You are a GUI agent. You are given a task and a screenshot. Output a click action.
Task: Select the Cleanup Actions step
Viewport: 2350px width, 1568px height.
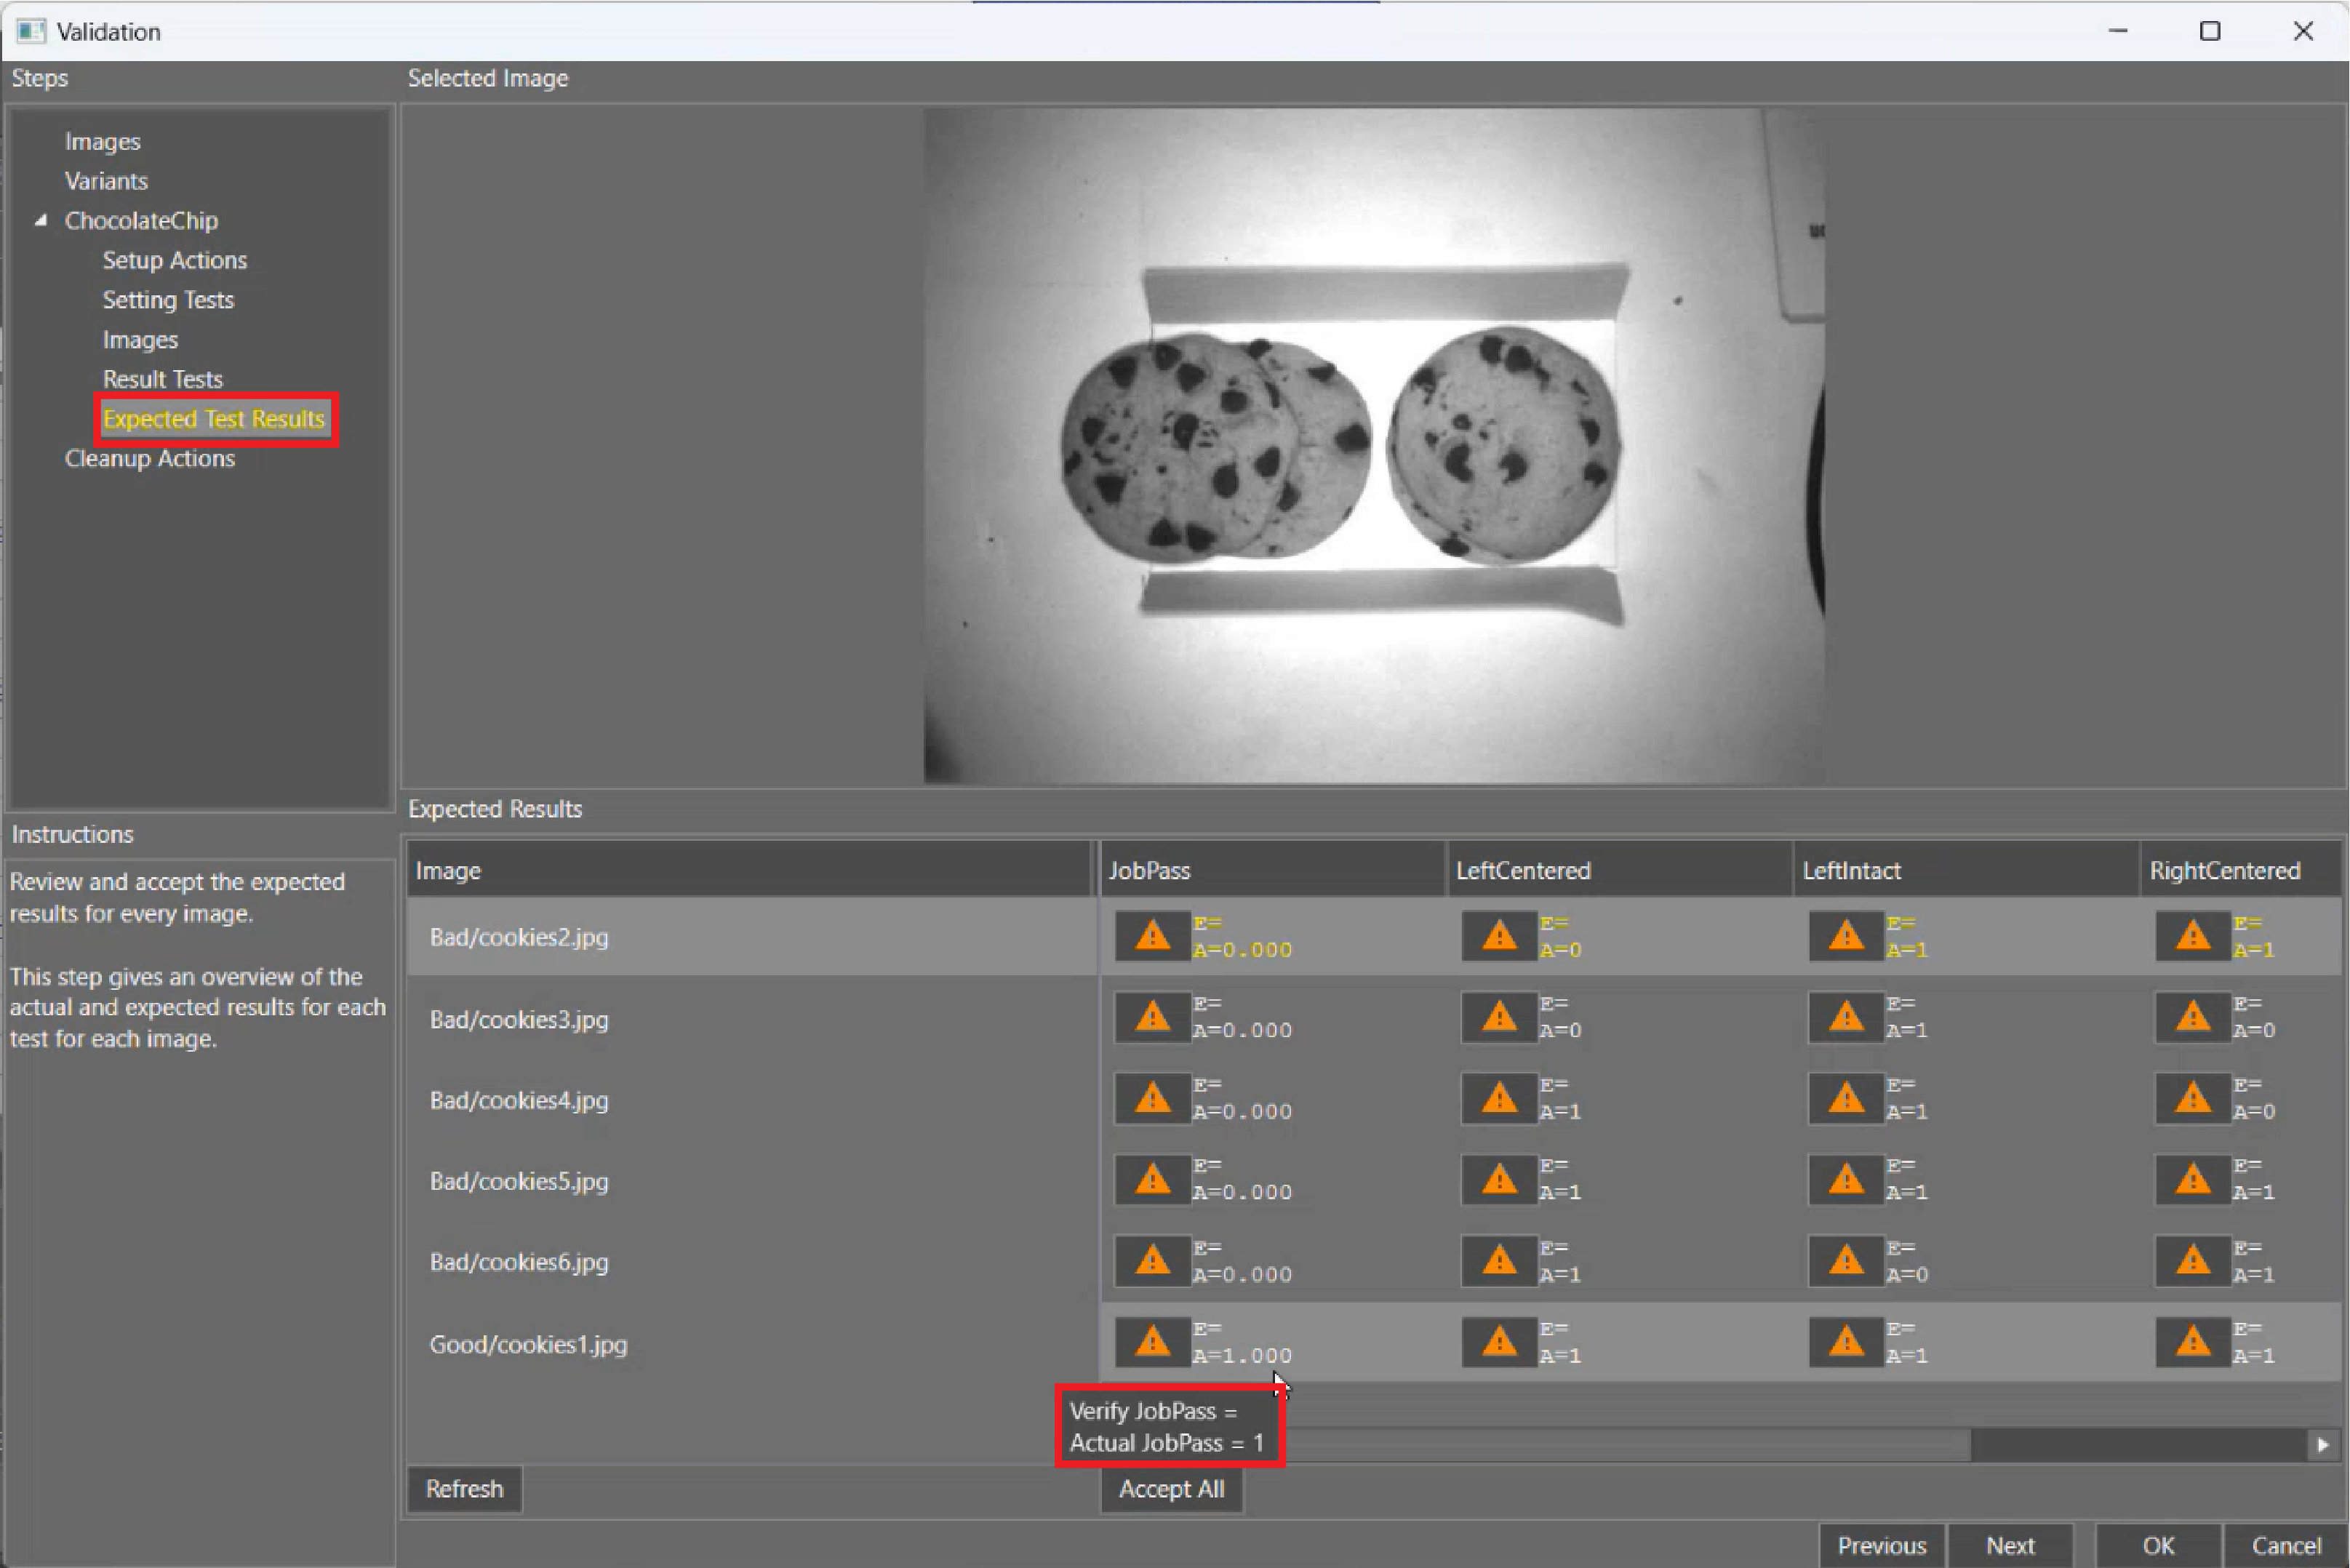(149, 458)
